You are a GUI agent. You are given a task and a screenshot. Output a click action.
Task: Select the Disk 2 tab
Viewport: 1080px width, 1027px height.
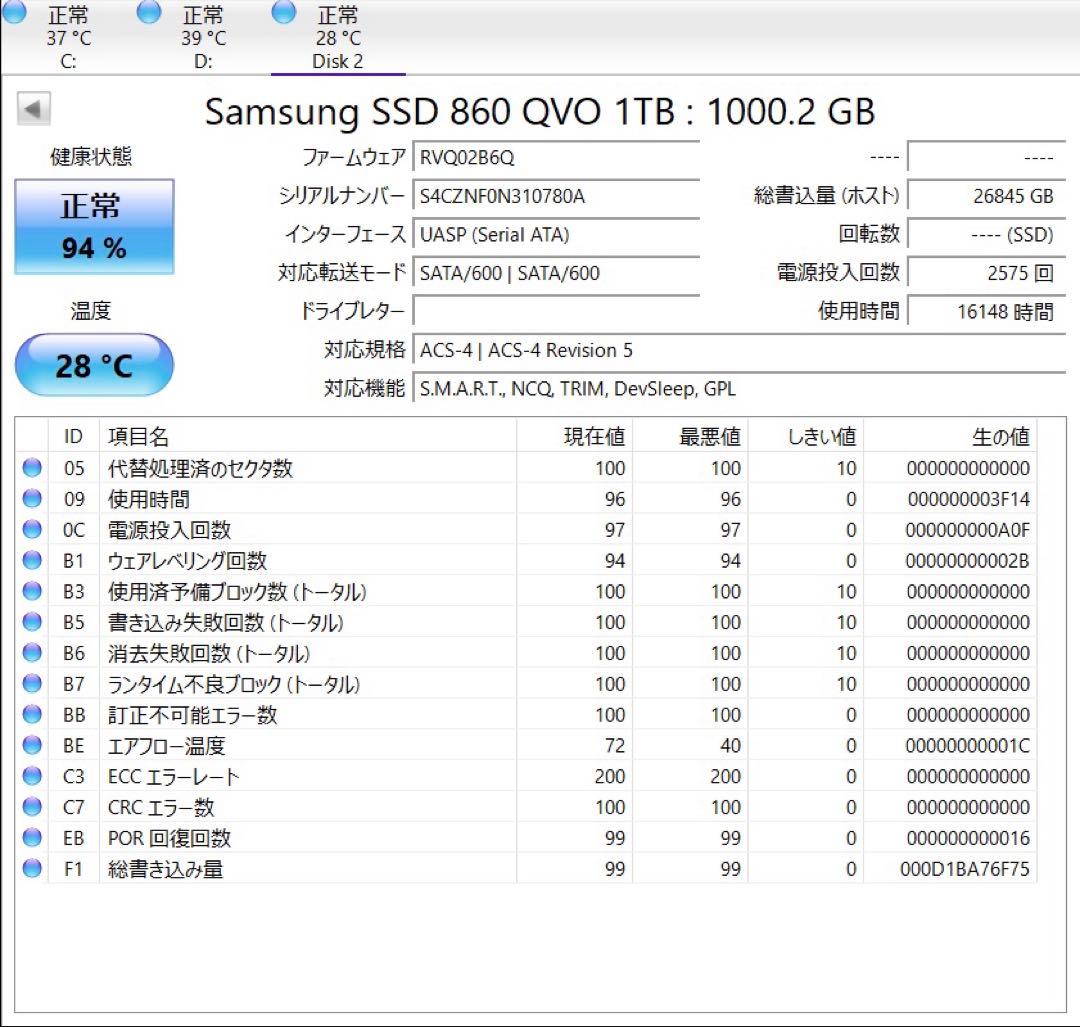(338, 37)
